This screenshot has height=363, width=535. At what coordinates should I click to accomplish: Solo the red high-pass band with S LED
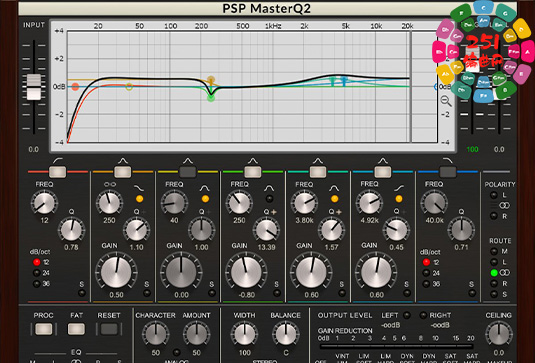pyautogui.click(x=82, y=293)
